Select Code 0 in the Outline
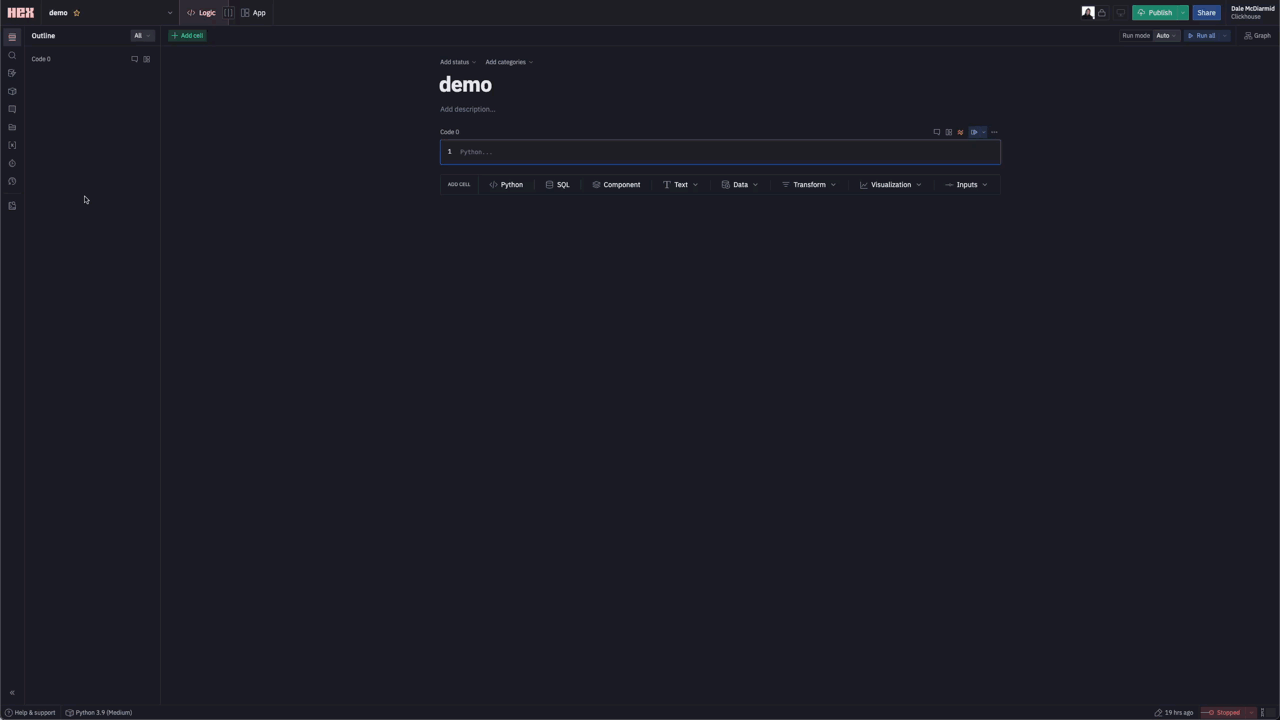Screen dimensions: 1280x720 pyautogui.click(x=41, y=59)
